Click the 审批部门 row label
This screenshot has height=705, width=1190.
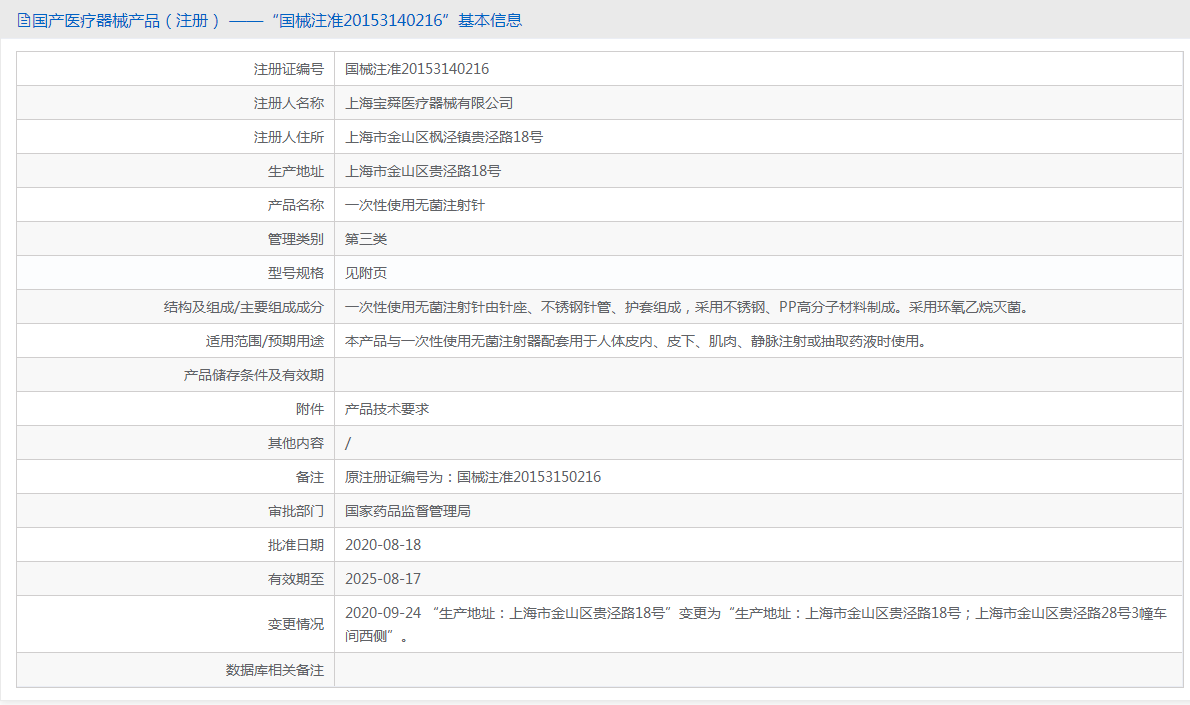point(295,511)
